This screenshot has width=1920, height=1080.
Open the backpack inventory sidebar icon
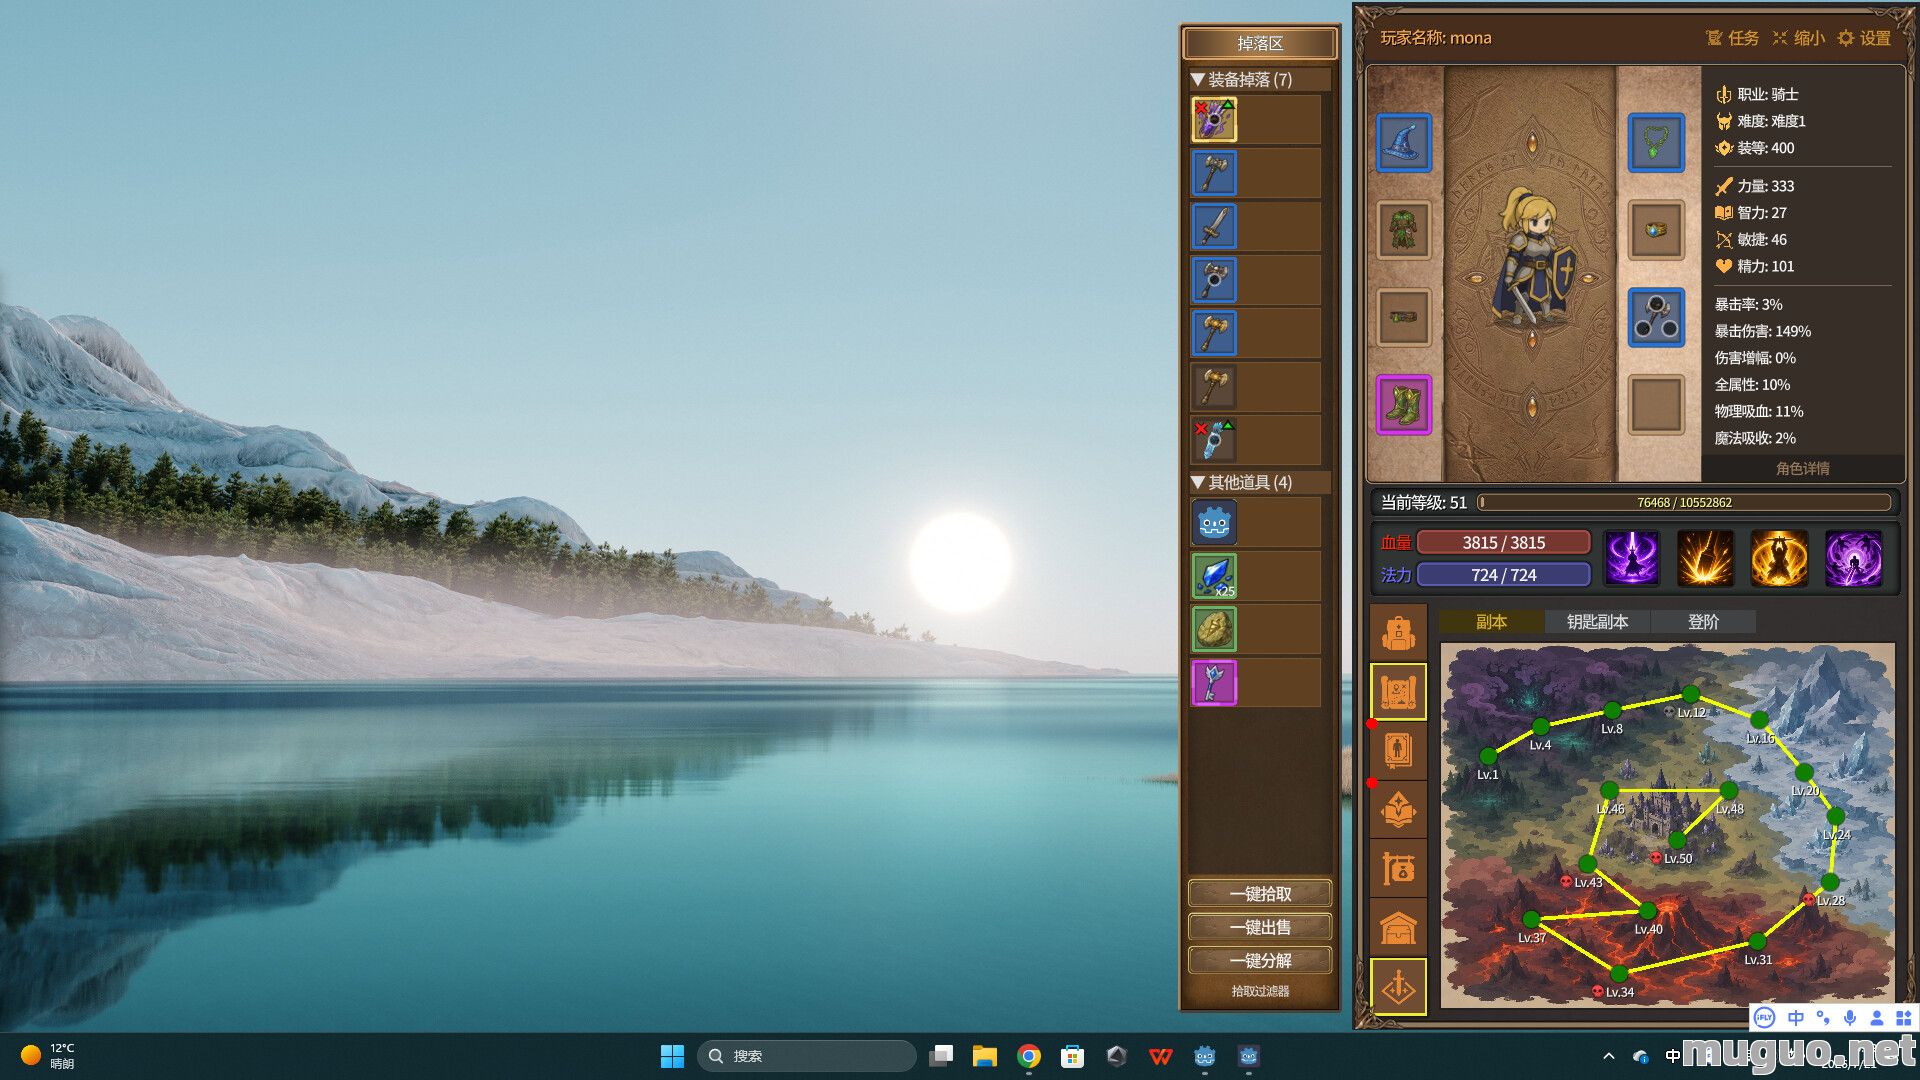[1398, 632]
